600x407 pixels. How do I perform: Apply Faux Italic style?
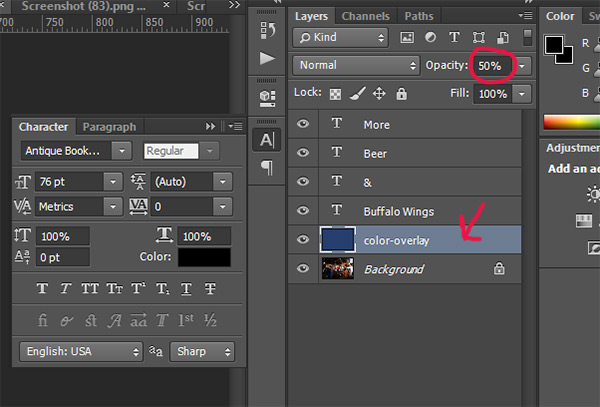click(x=66, y=288)
